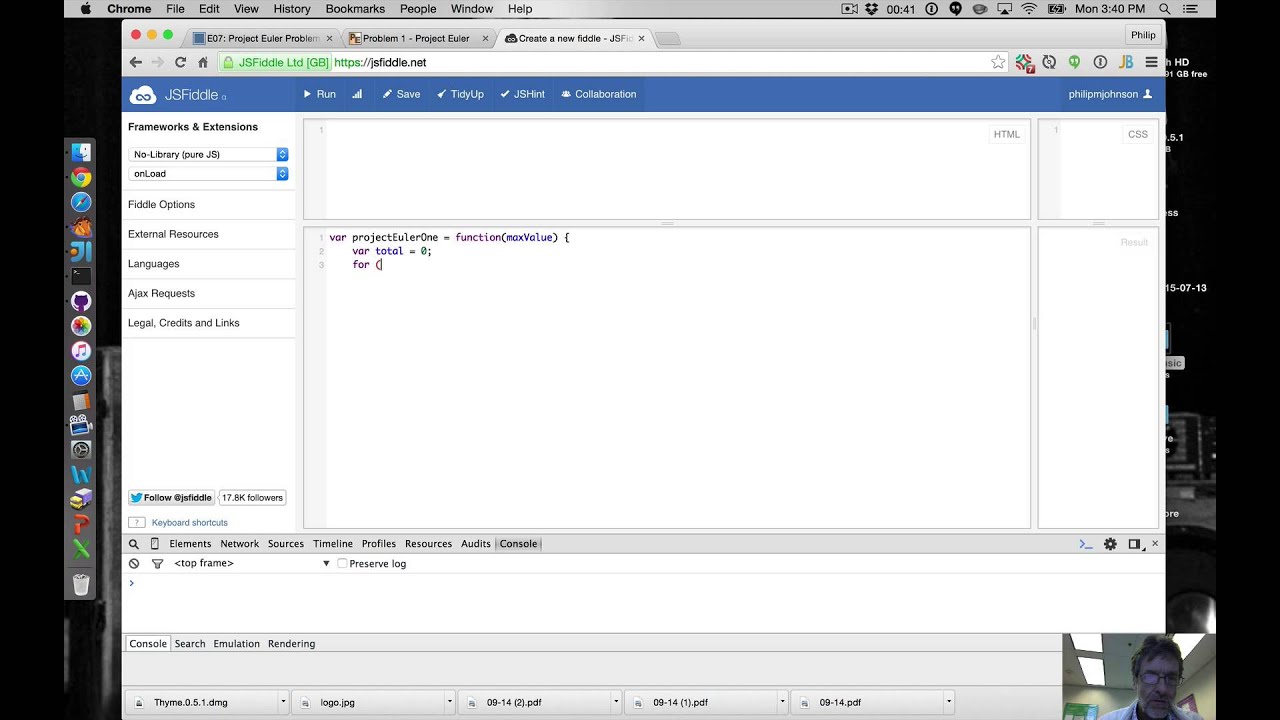
Task: Expand the External Resources section
Action: pyautogui.click(x=173, y=234)
